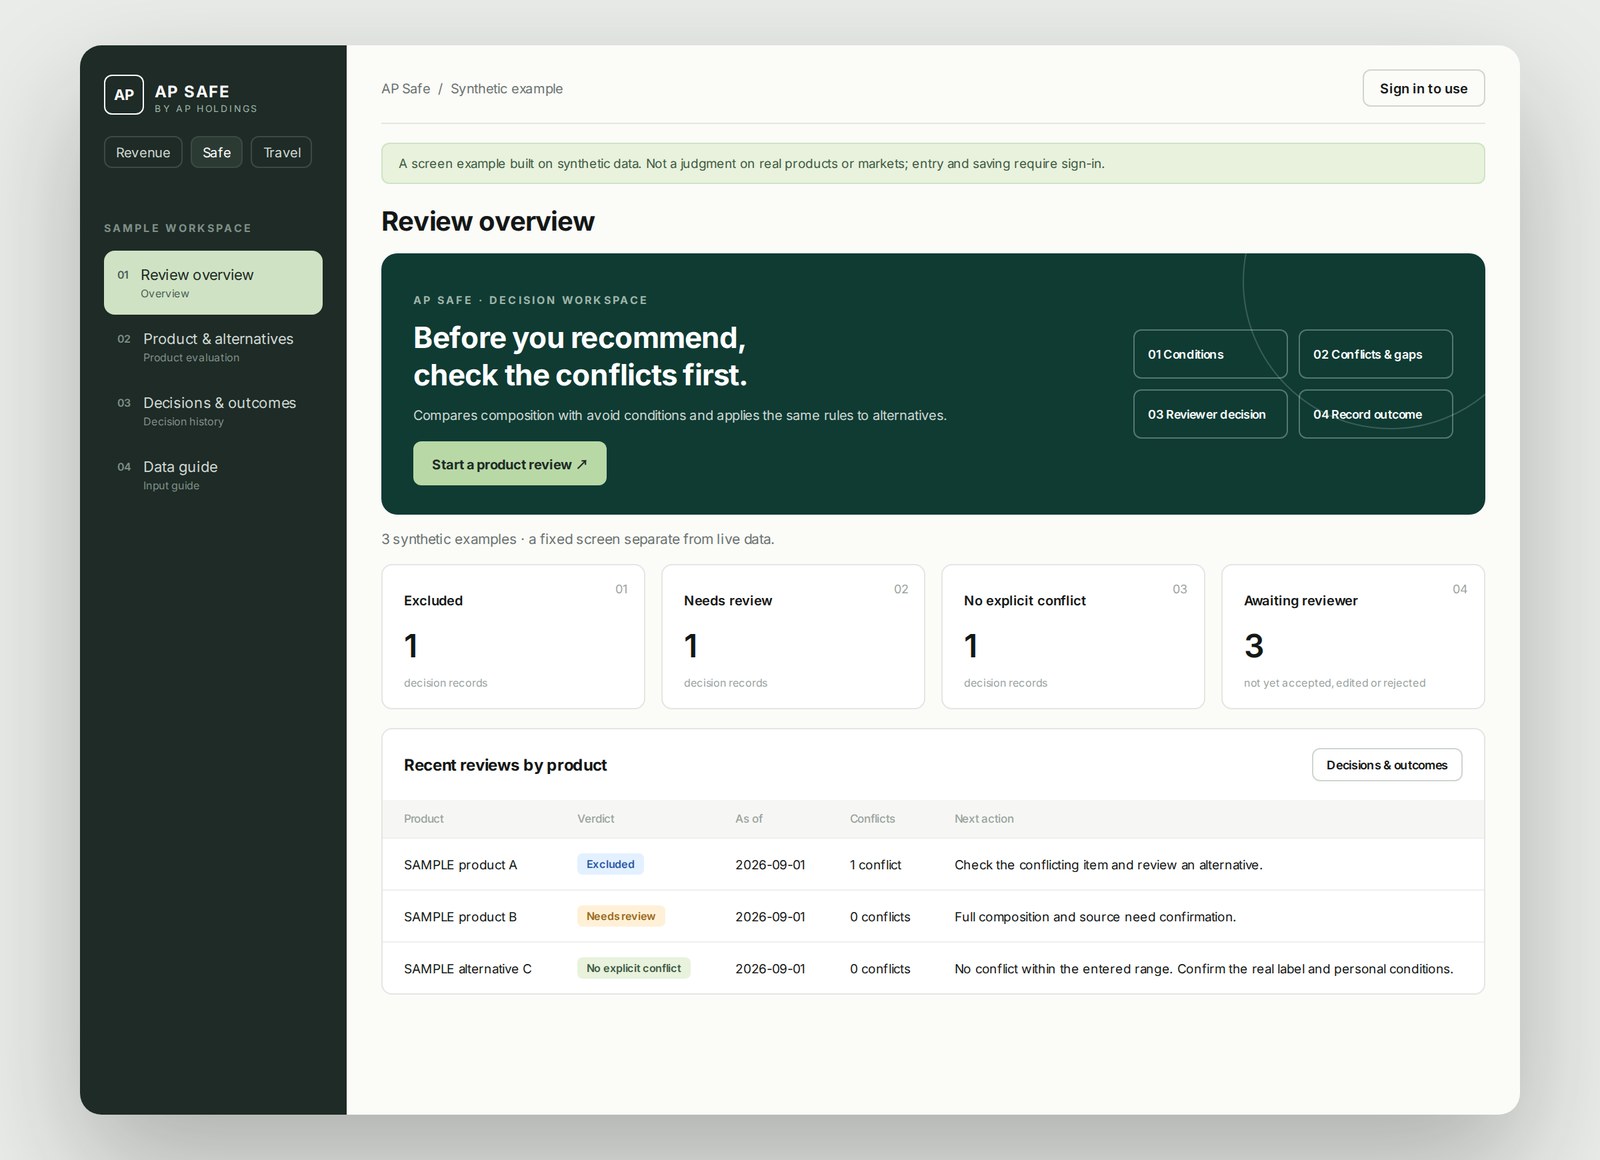
Task: Click the No explicit conflict summary card
Action: (1073, 637)
